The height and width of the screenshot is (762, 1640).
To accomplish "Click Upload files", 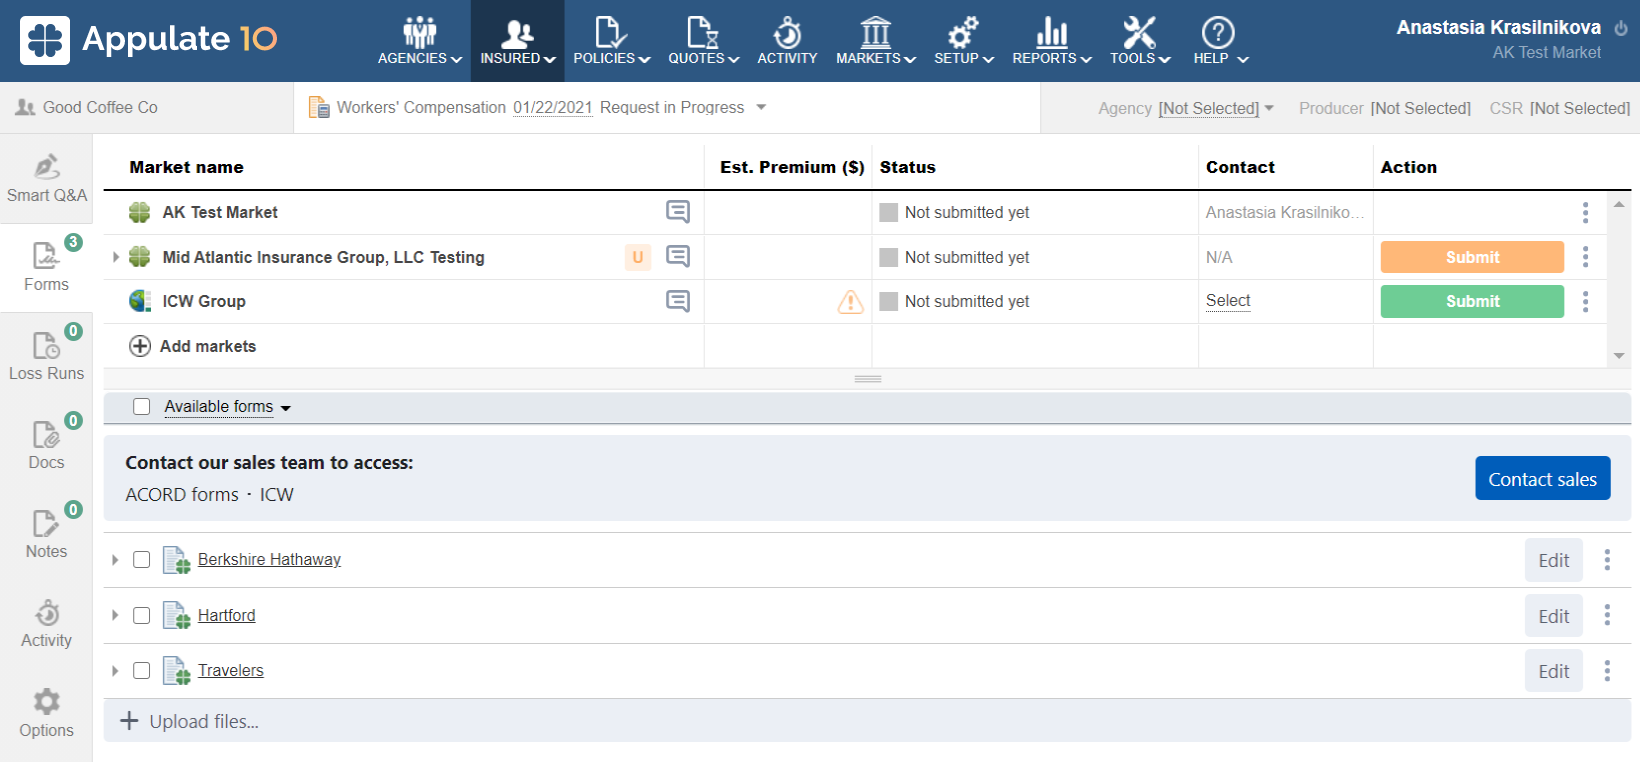I will coord(190,721).
